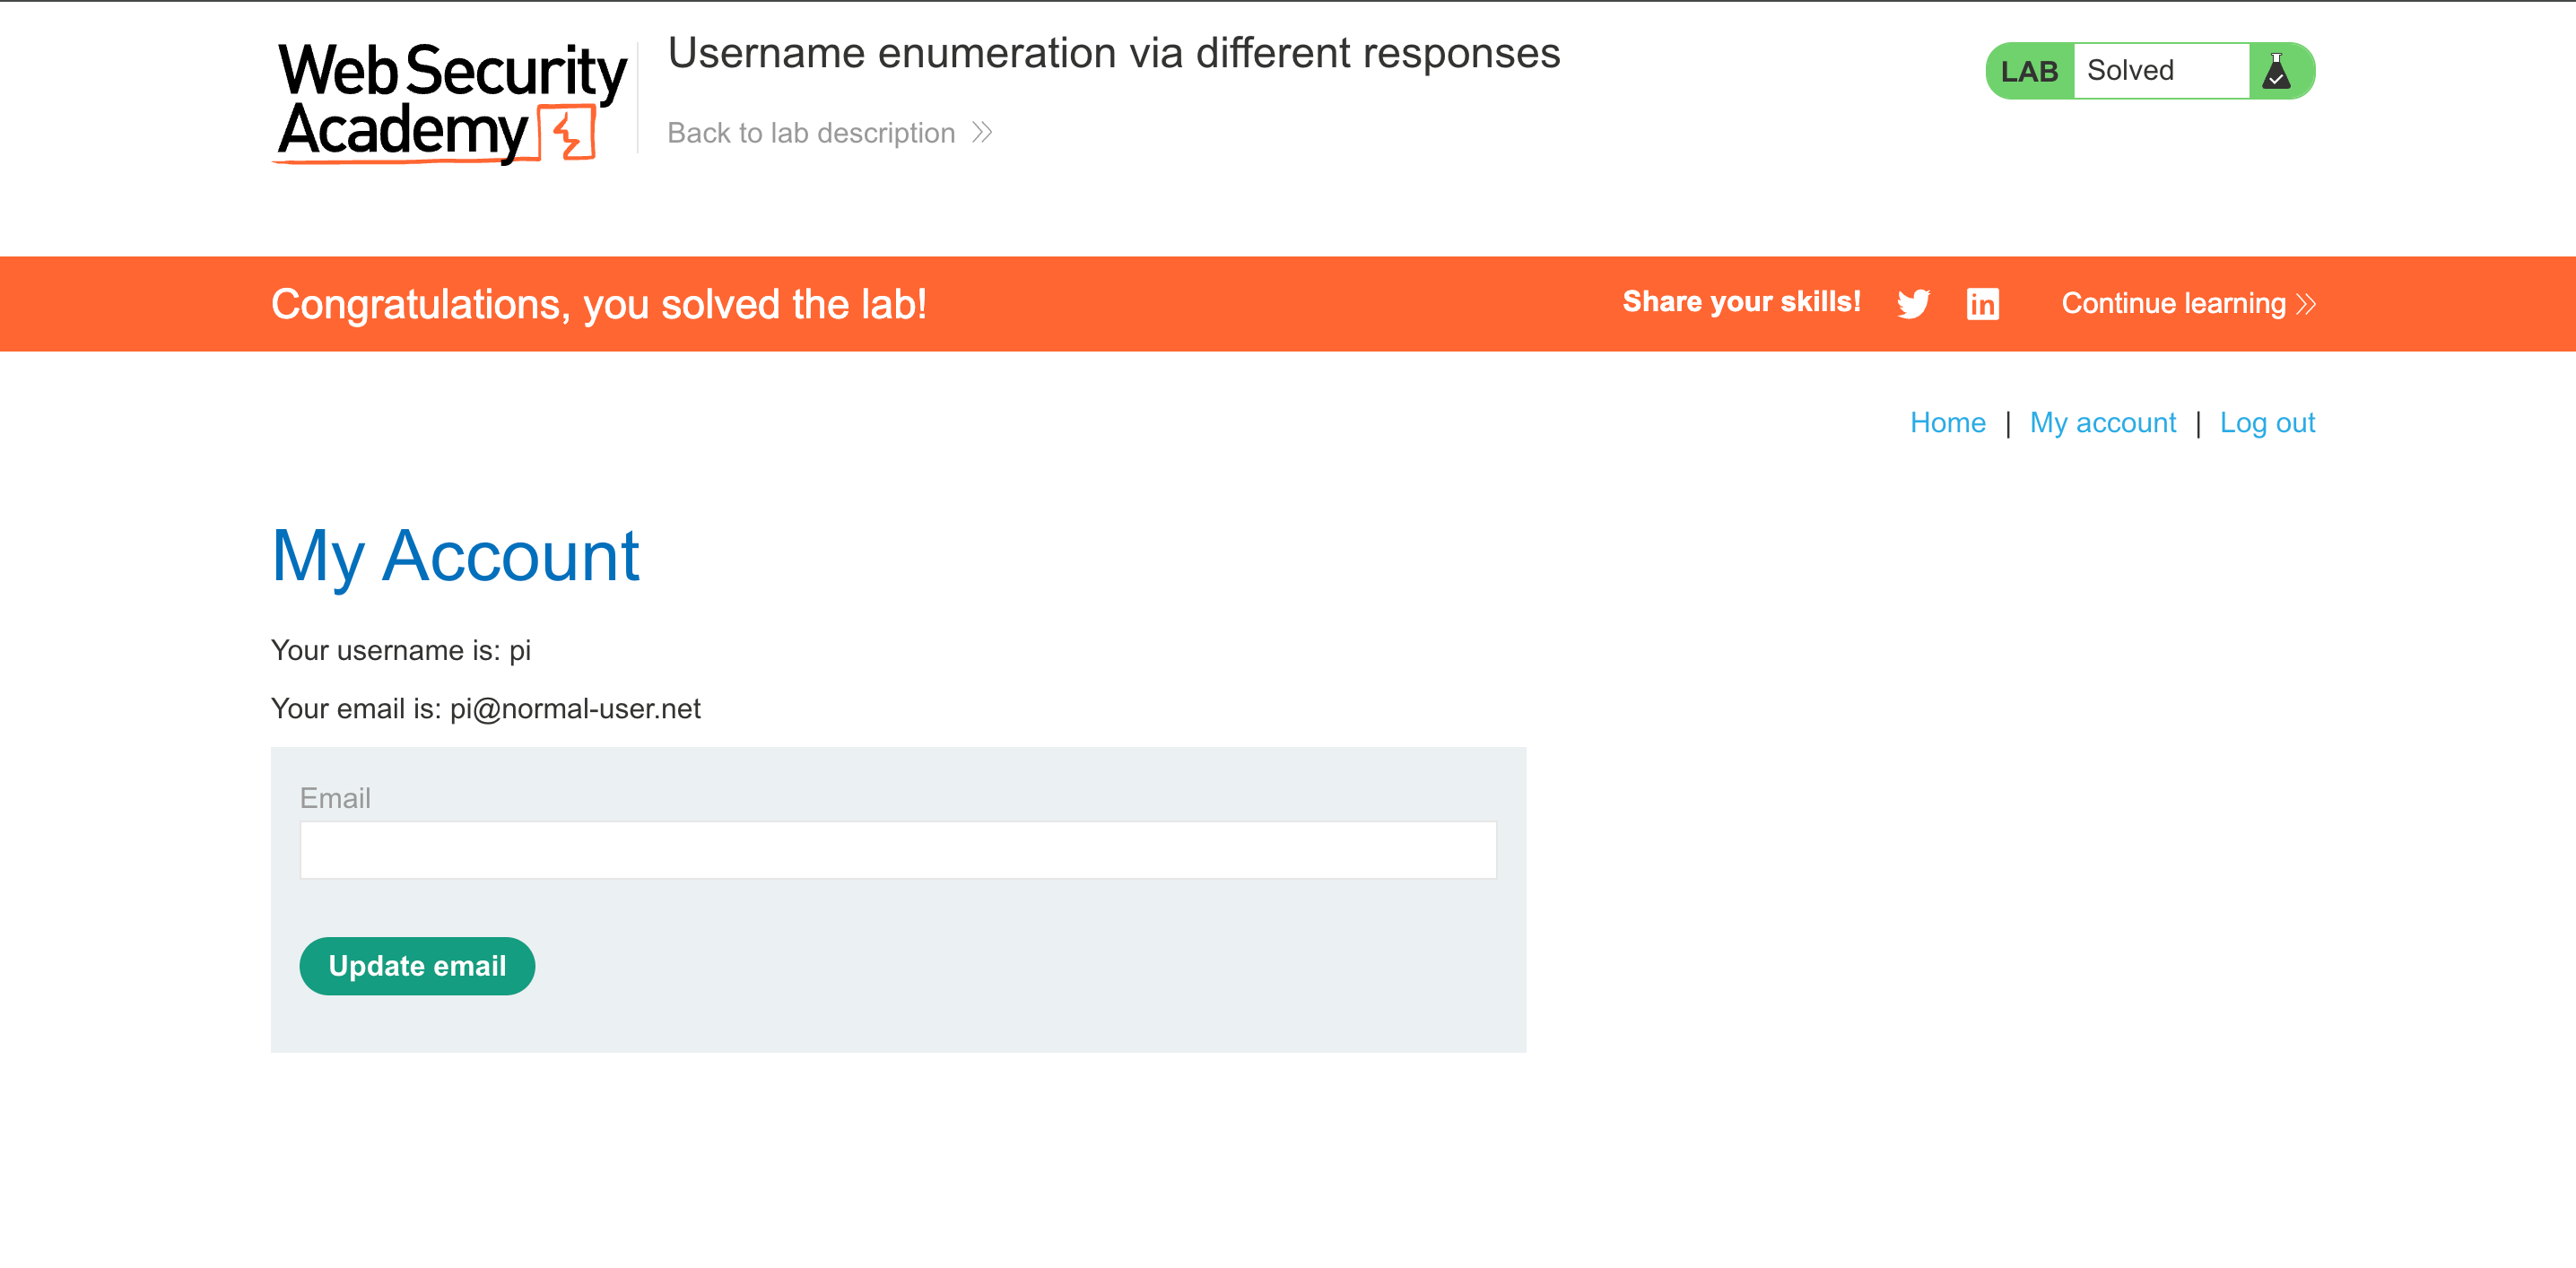Log out of the account
The width and height of the screenshot is (2576, 1268).
pyautogui.click(x=2267, y=423)
